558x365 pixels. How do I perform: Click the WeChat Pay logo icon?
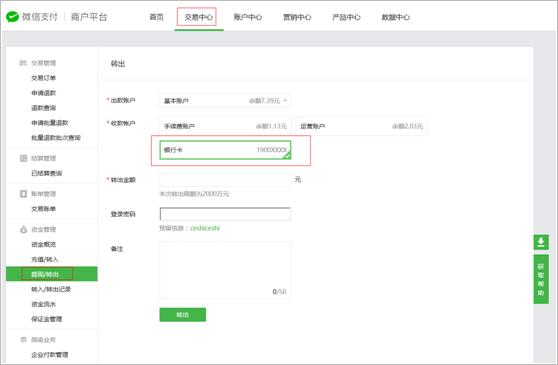[12, 17]
